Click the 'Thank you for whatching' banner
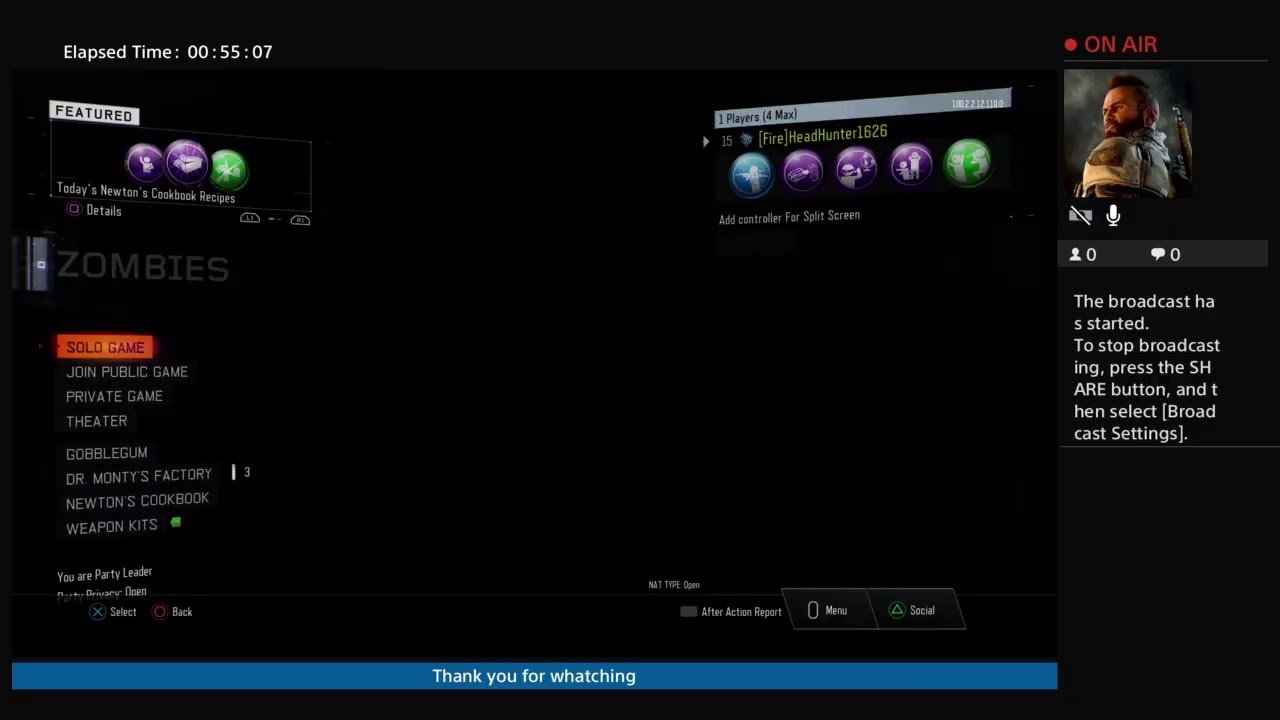1280x720 pixels. pos(534,676)
